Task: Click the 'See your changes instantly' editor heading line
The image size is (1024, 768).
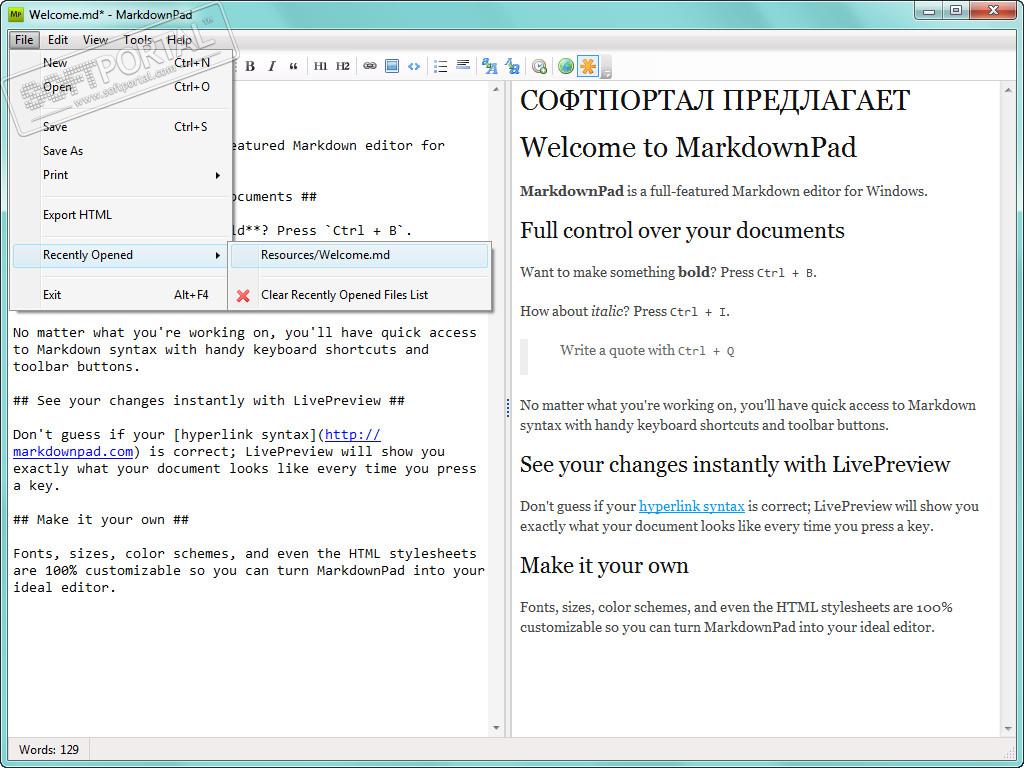Action: [x=209, y=401]
